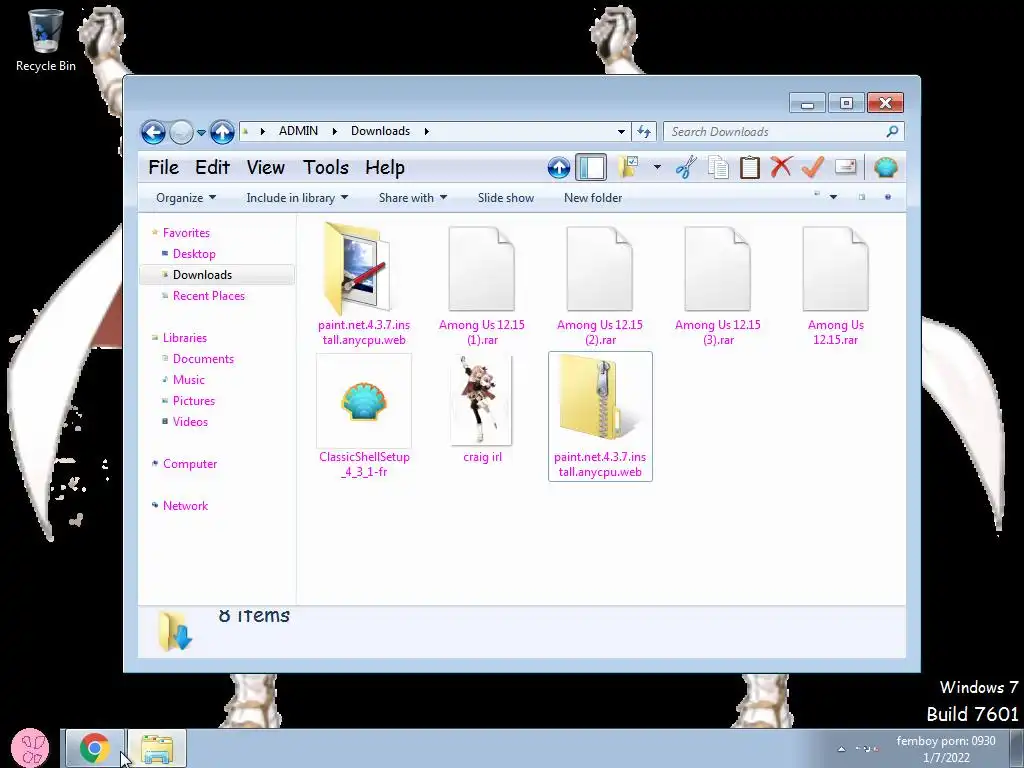Open the Music library
This screenshot has height=768, width=1024.
189,379
